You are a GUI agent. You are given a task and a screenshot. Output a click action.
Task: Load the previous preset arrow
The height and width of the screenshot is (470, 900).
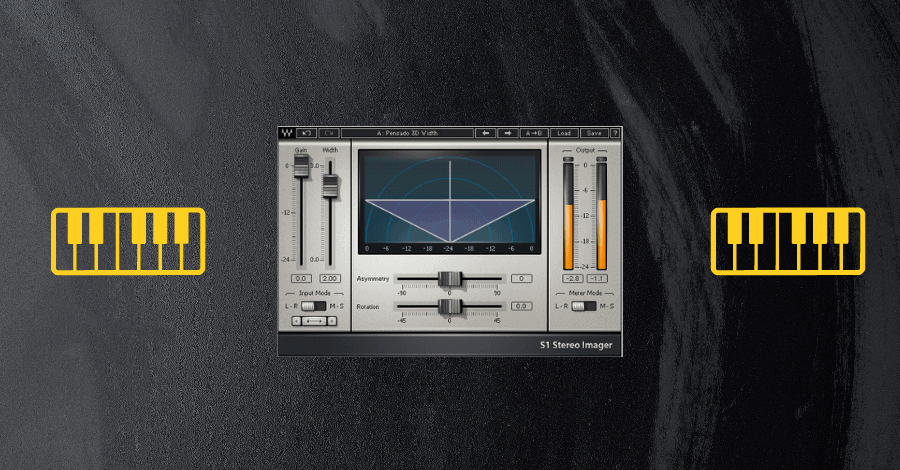click(x=486, y=133)
